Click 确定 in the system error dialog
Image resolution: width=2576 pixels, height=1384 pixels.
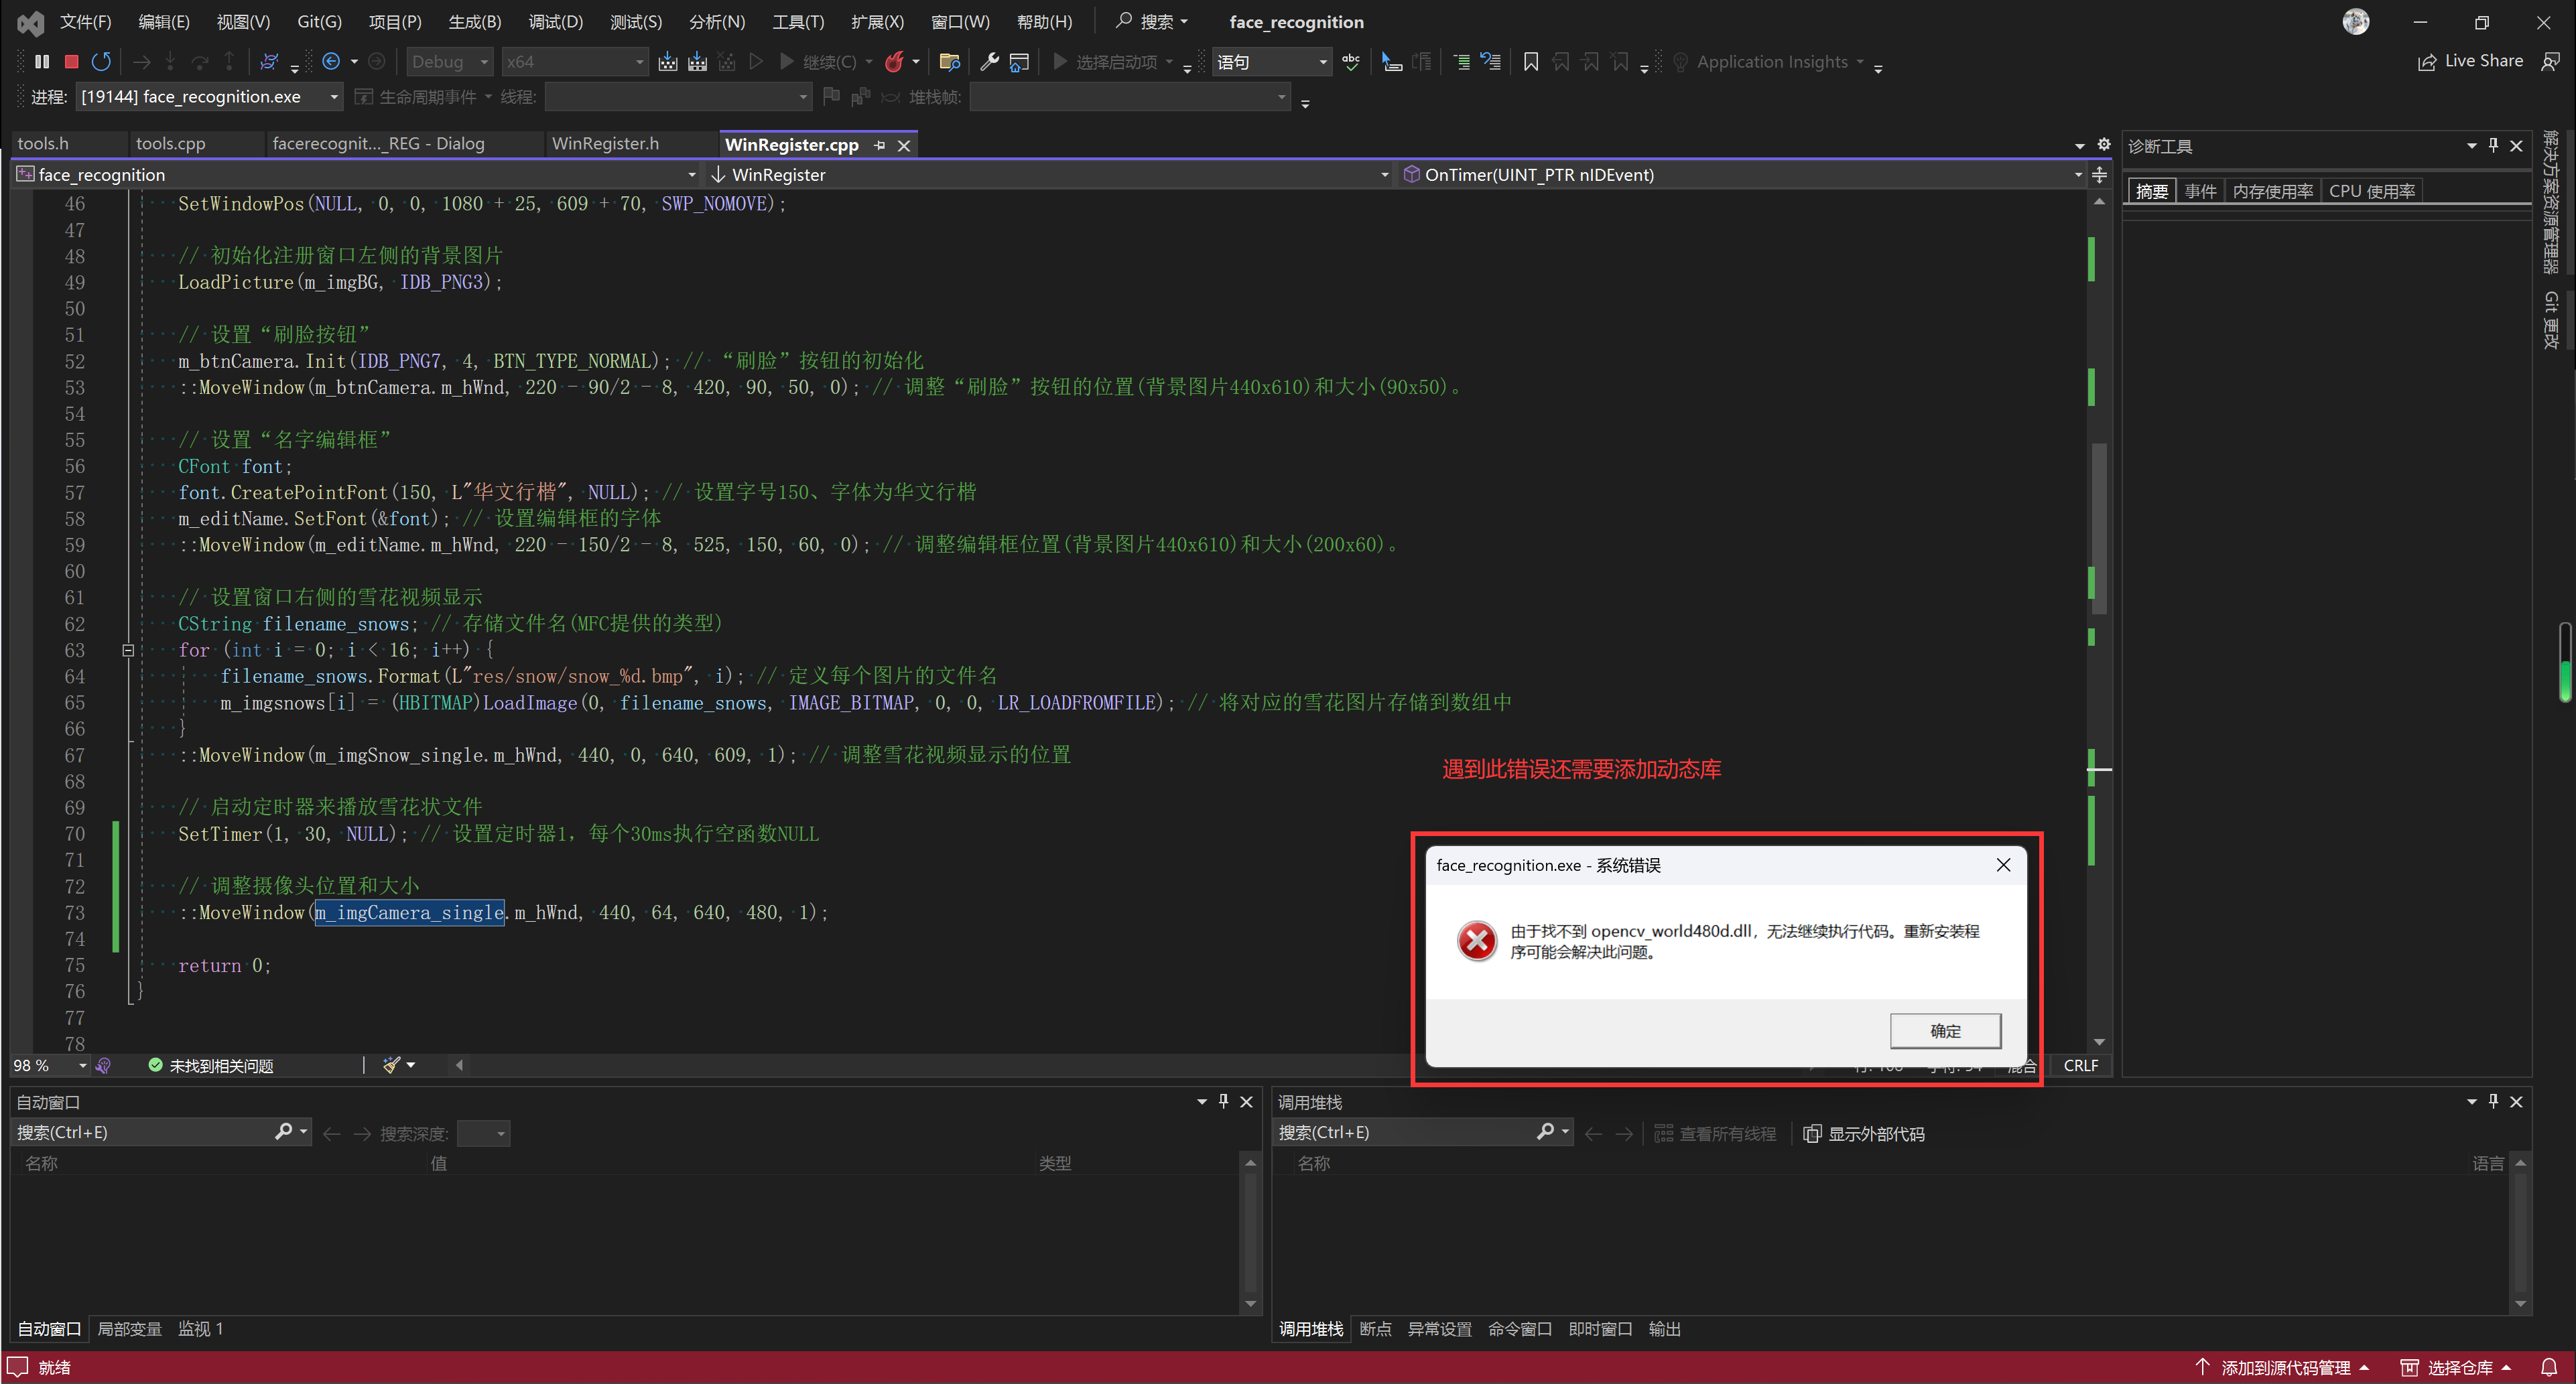point(1945,1030)
